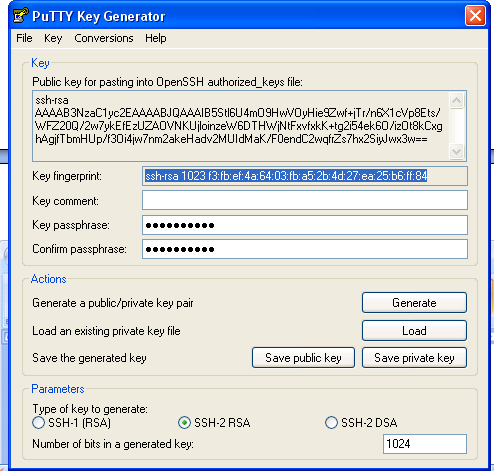Click Save private key button
Screen dimensions: 494x471
click(x=414, y=358)
